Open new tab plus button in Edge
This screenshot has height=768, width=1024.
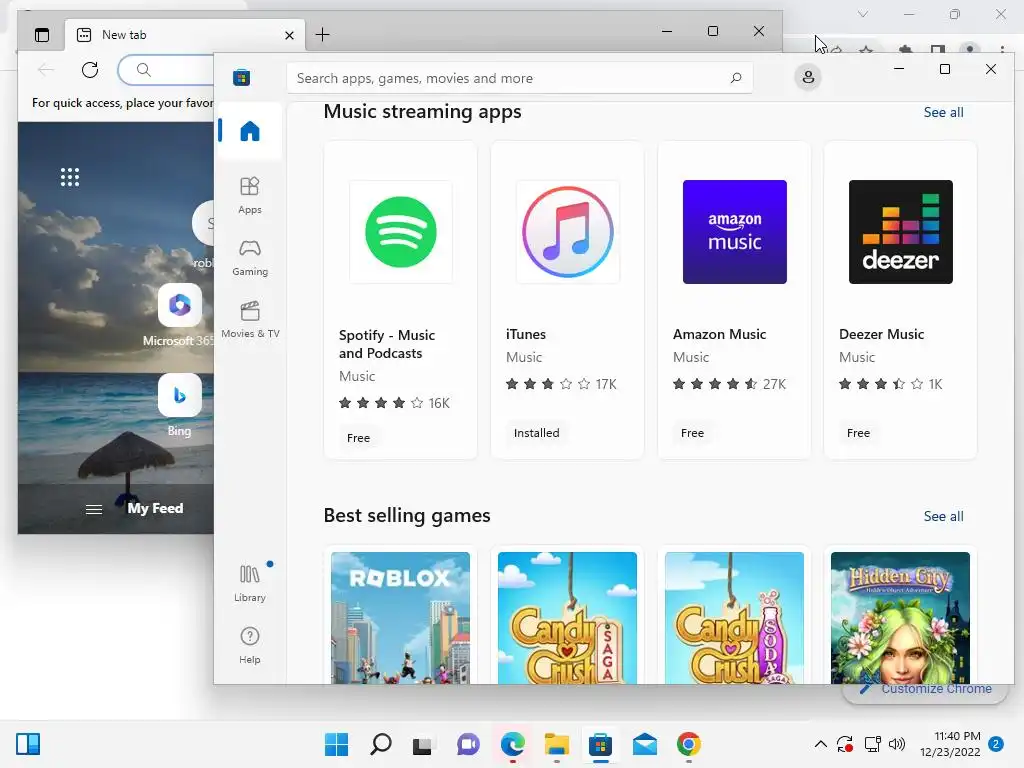323,35
